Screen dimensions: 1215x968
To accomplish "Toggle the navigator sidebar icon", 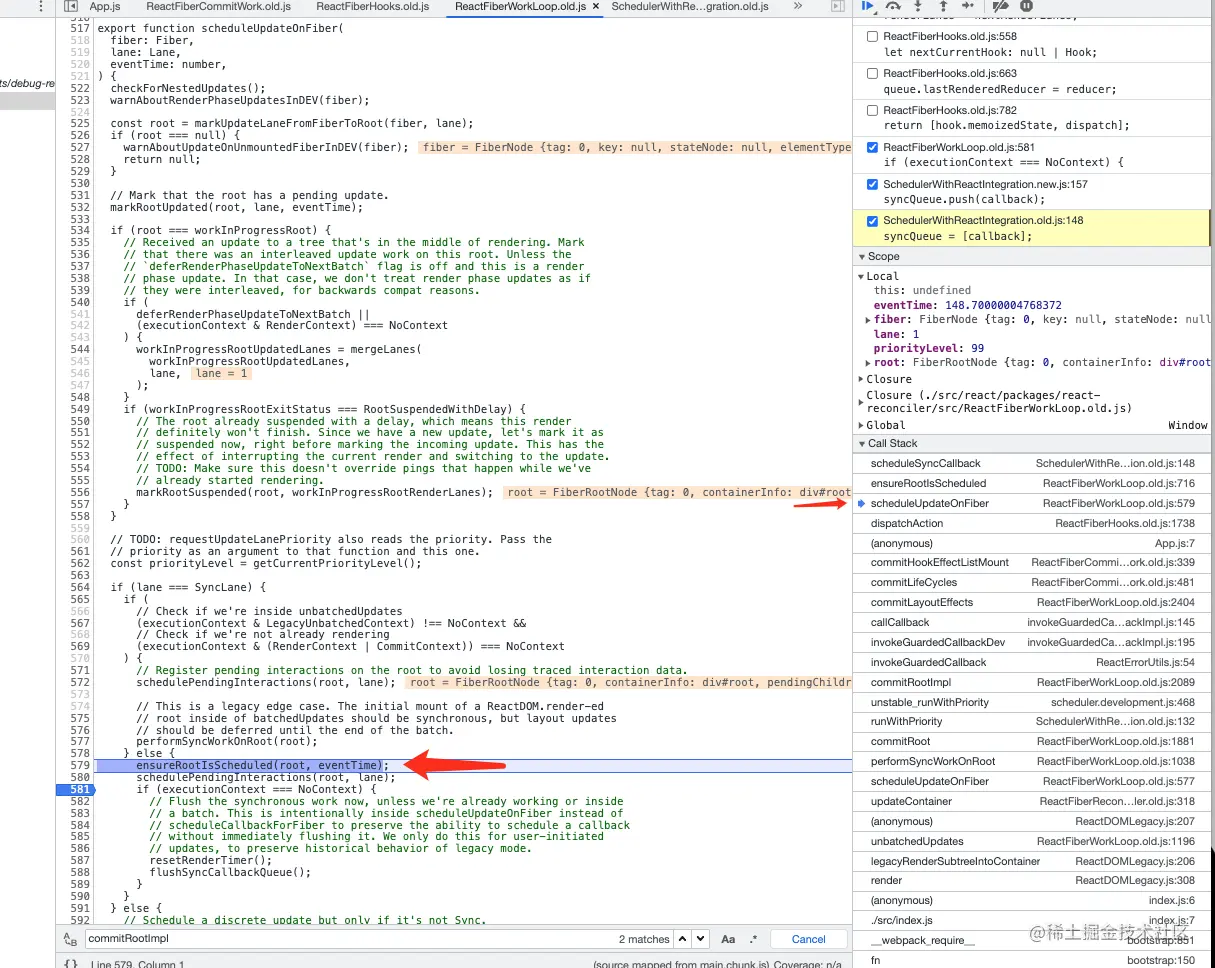I will pos(70,6).
